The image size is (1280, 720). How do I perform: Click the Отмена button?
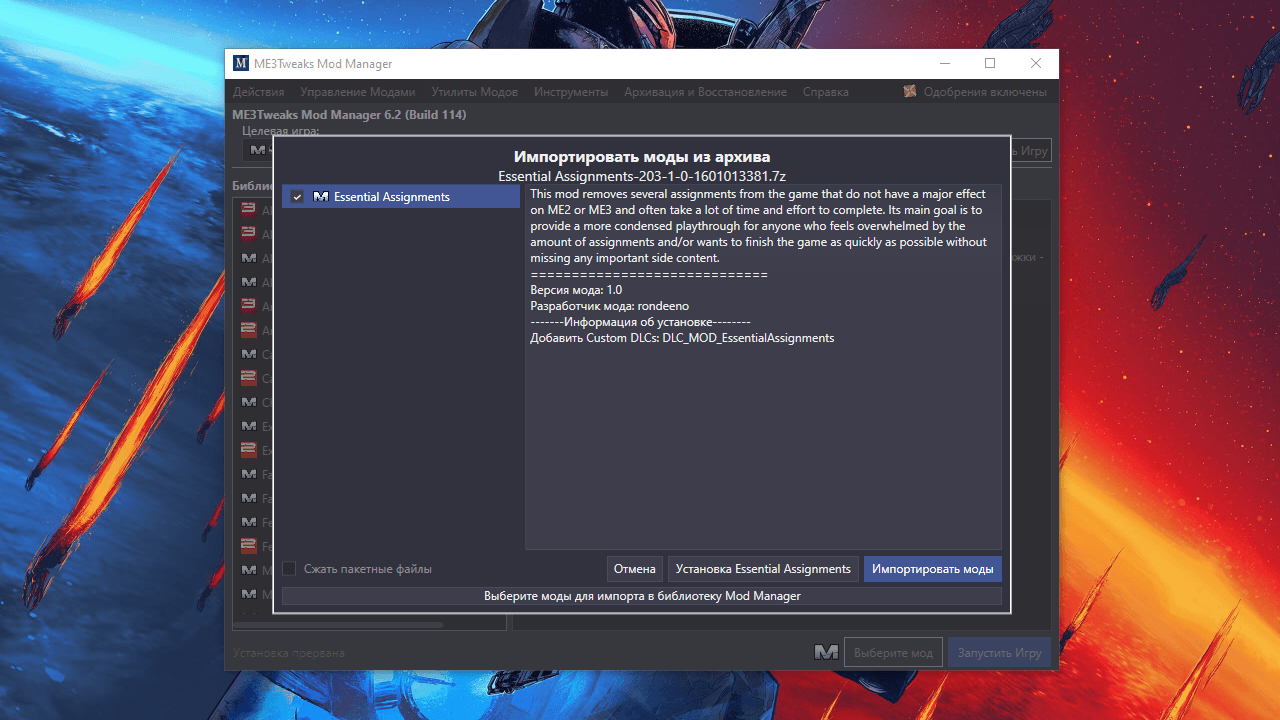[x=635, y=569]
